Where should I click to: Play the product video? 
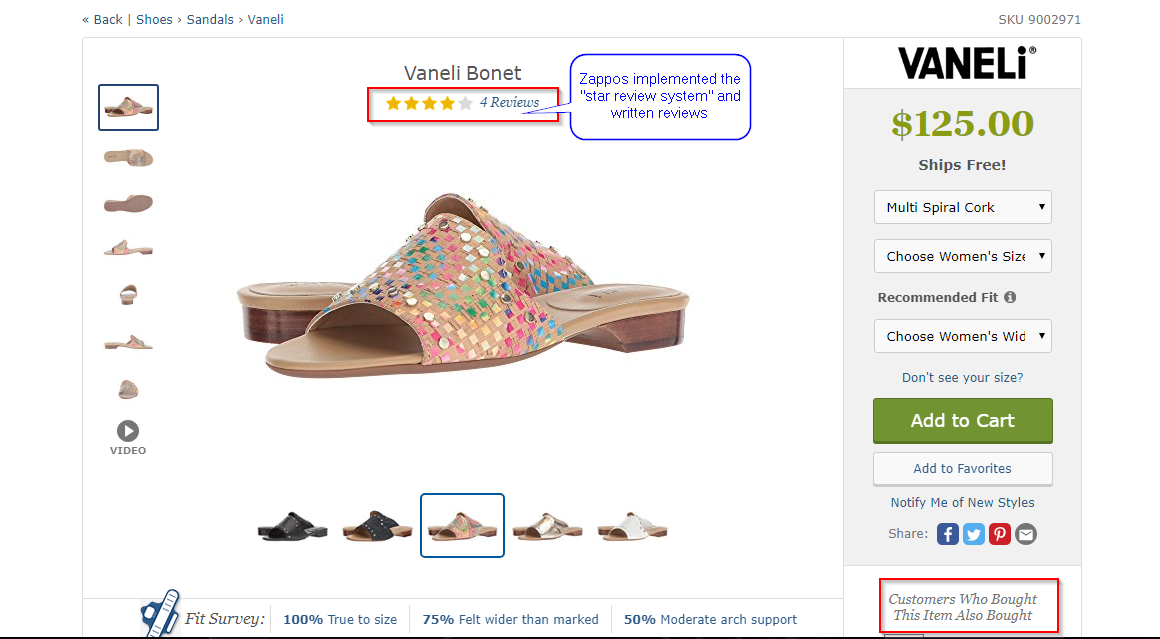tap(128, 431)
